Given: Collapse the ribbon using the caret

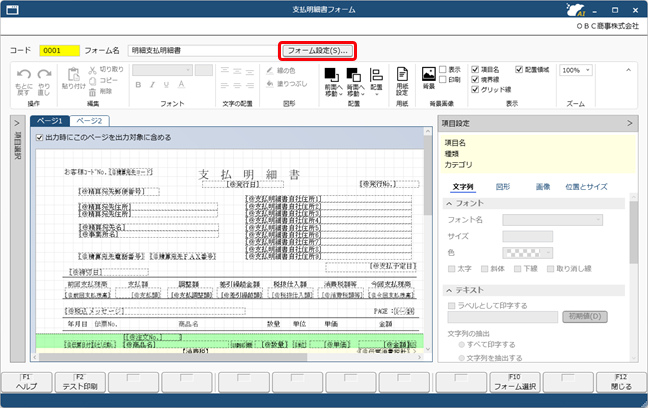Looking at the screenshot, I should pyautogui.click(x=629, y=70).
